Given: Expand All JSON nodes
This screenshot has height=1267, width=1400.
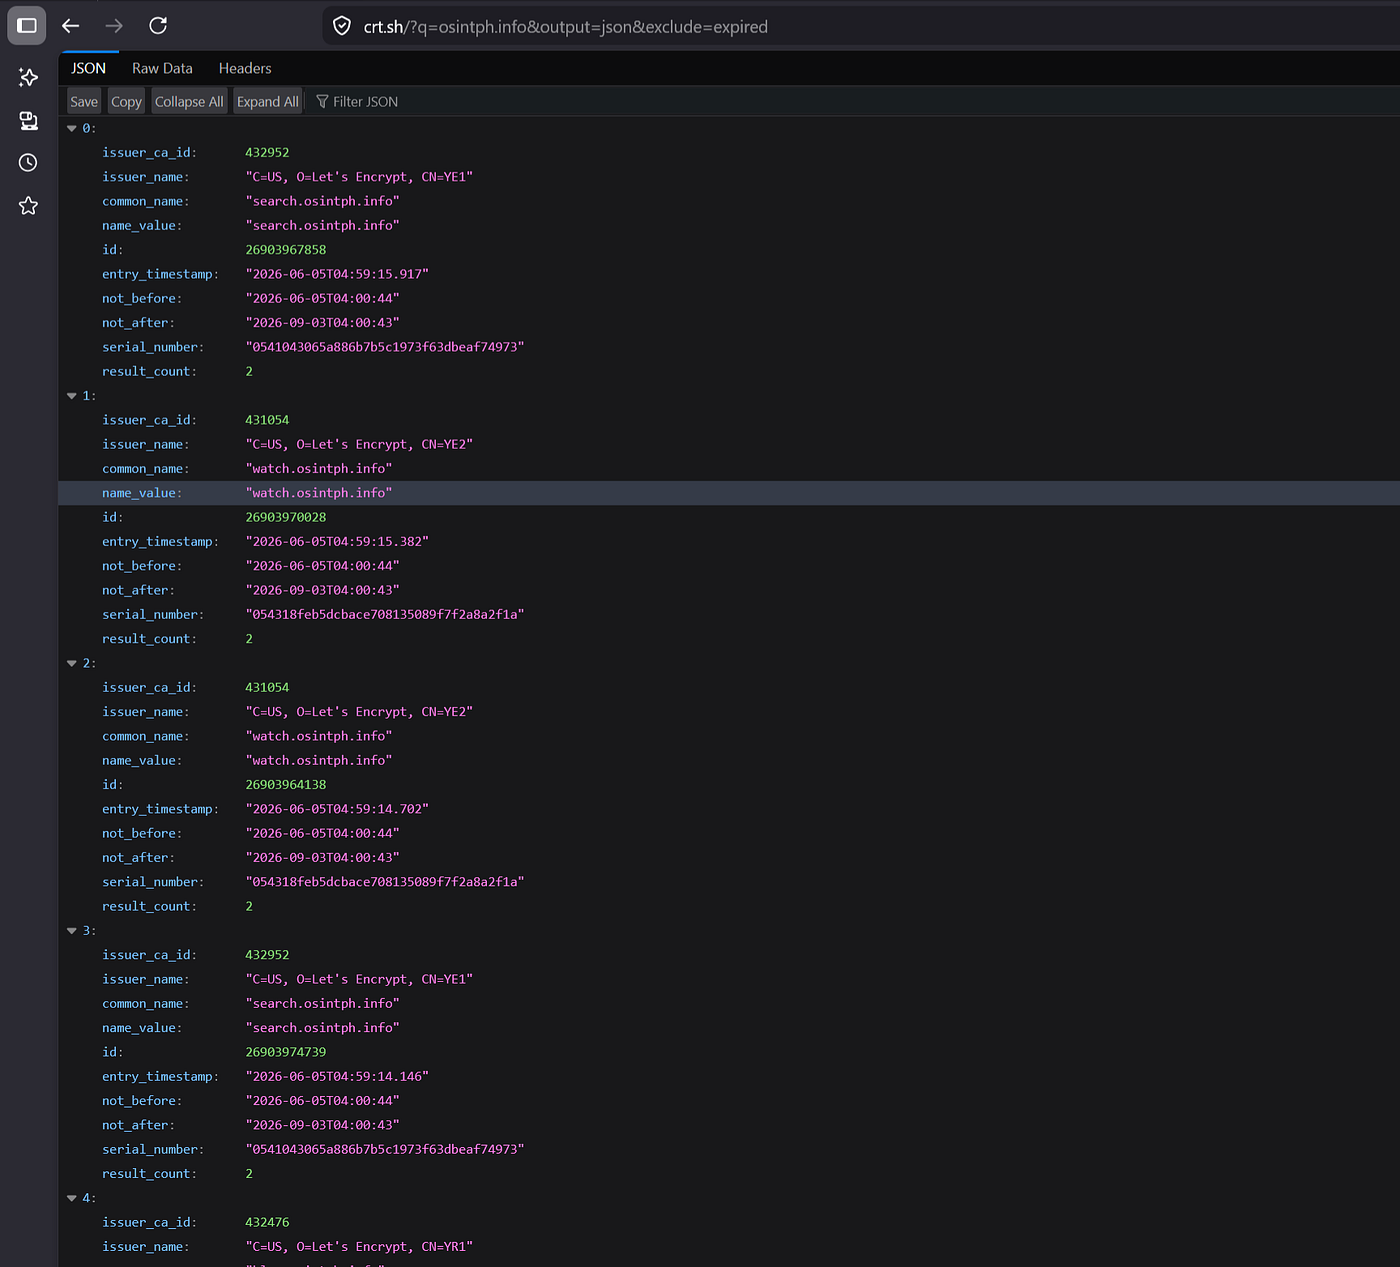Looking at the screenshot, I should point(267,101).
